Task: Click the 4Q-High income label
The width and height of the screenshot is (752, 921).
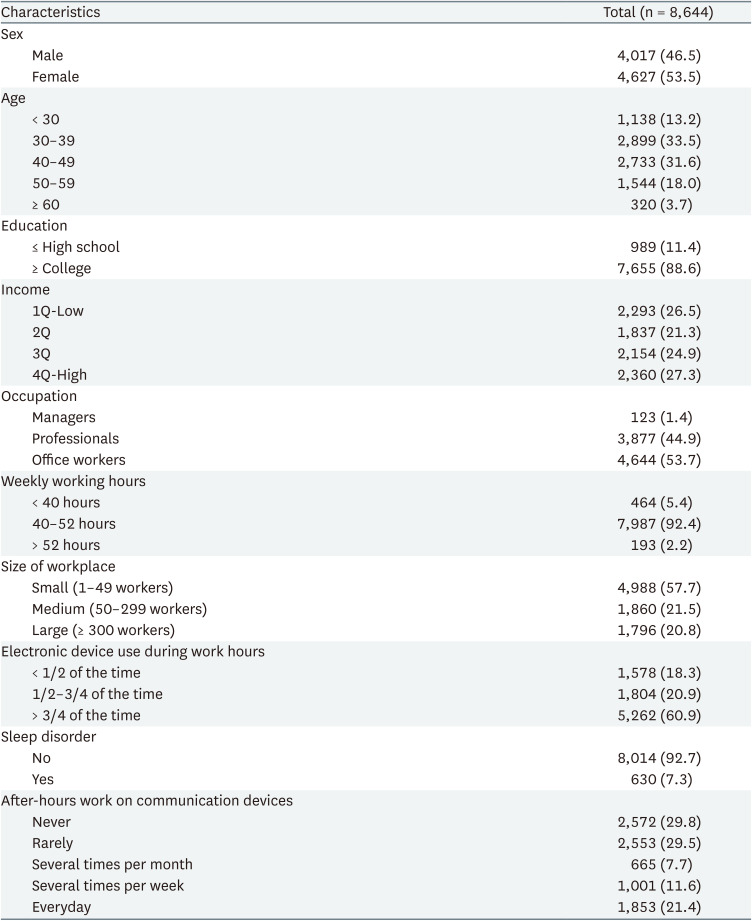Action: click(59, 375)
